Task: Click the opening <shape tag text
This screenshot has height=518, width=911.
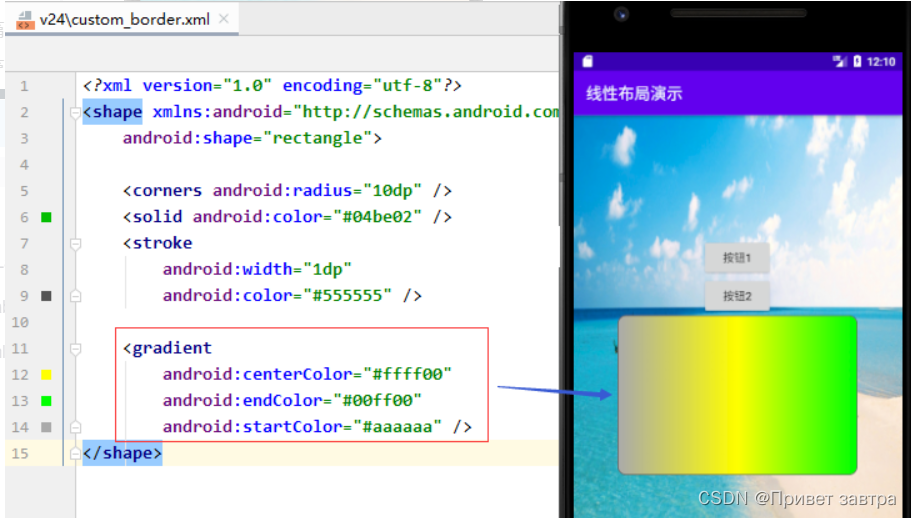Action: [x=113, y=111]
